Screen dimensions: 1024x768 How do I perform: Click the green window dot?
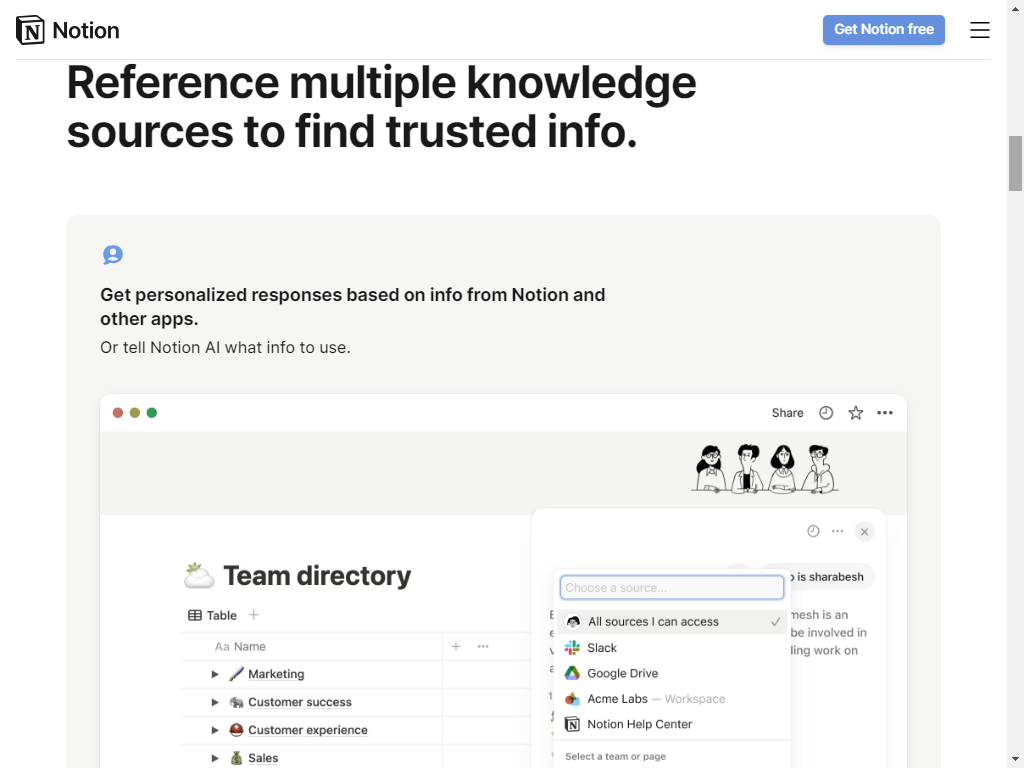pyautogui.click(x=152, y=413)
